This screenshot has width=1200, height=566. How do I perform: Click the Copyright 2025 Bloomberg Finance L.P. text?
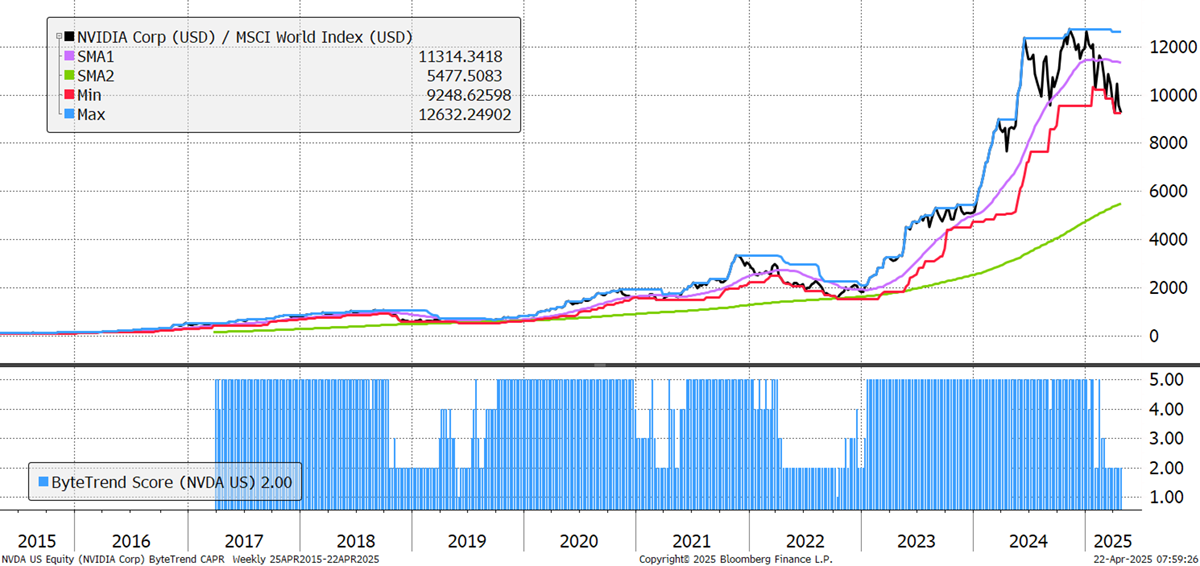[x=735, y=559]
